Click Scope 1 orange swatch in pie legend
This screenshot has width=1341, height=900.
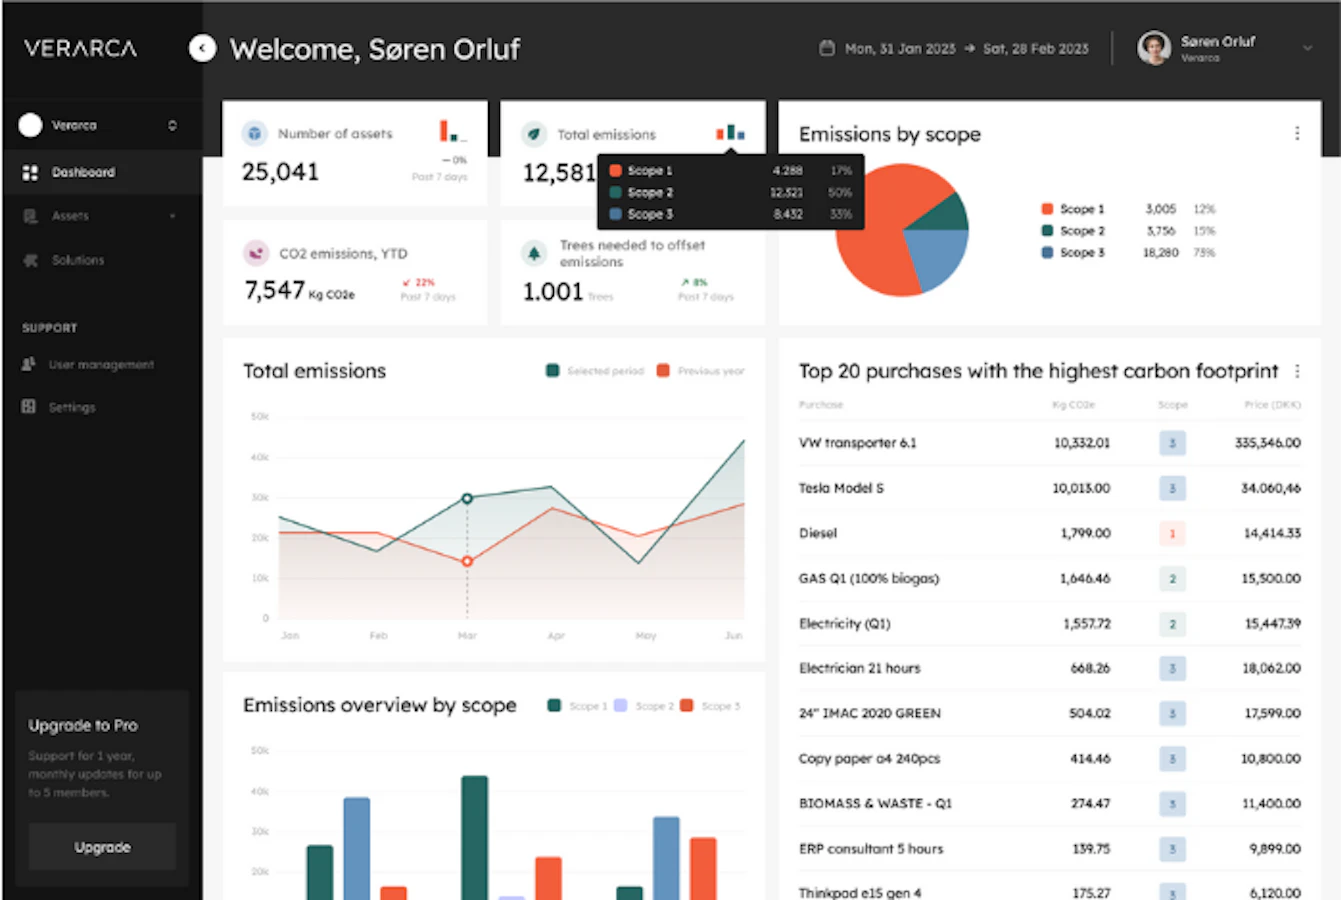(x=1047, y=209)
